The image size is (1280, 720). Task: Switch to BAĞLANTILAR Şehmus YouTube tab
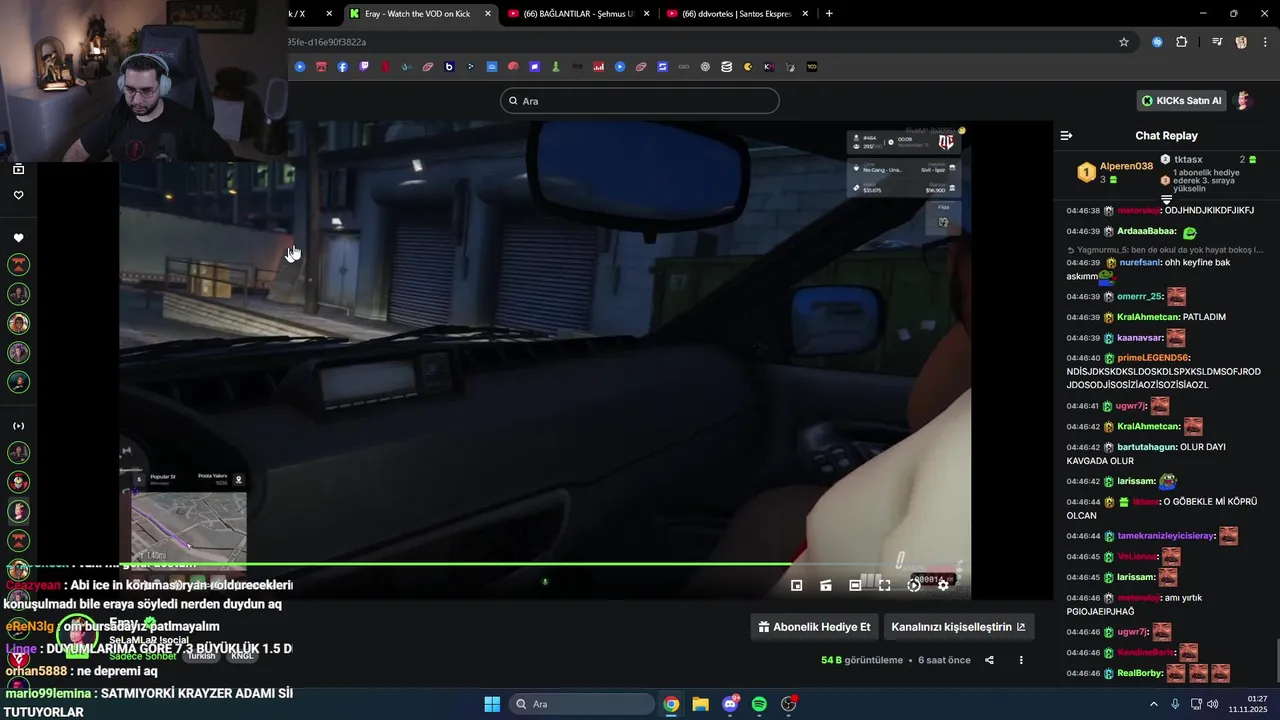[579, 14]
